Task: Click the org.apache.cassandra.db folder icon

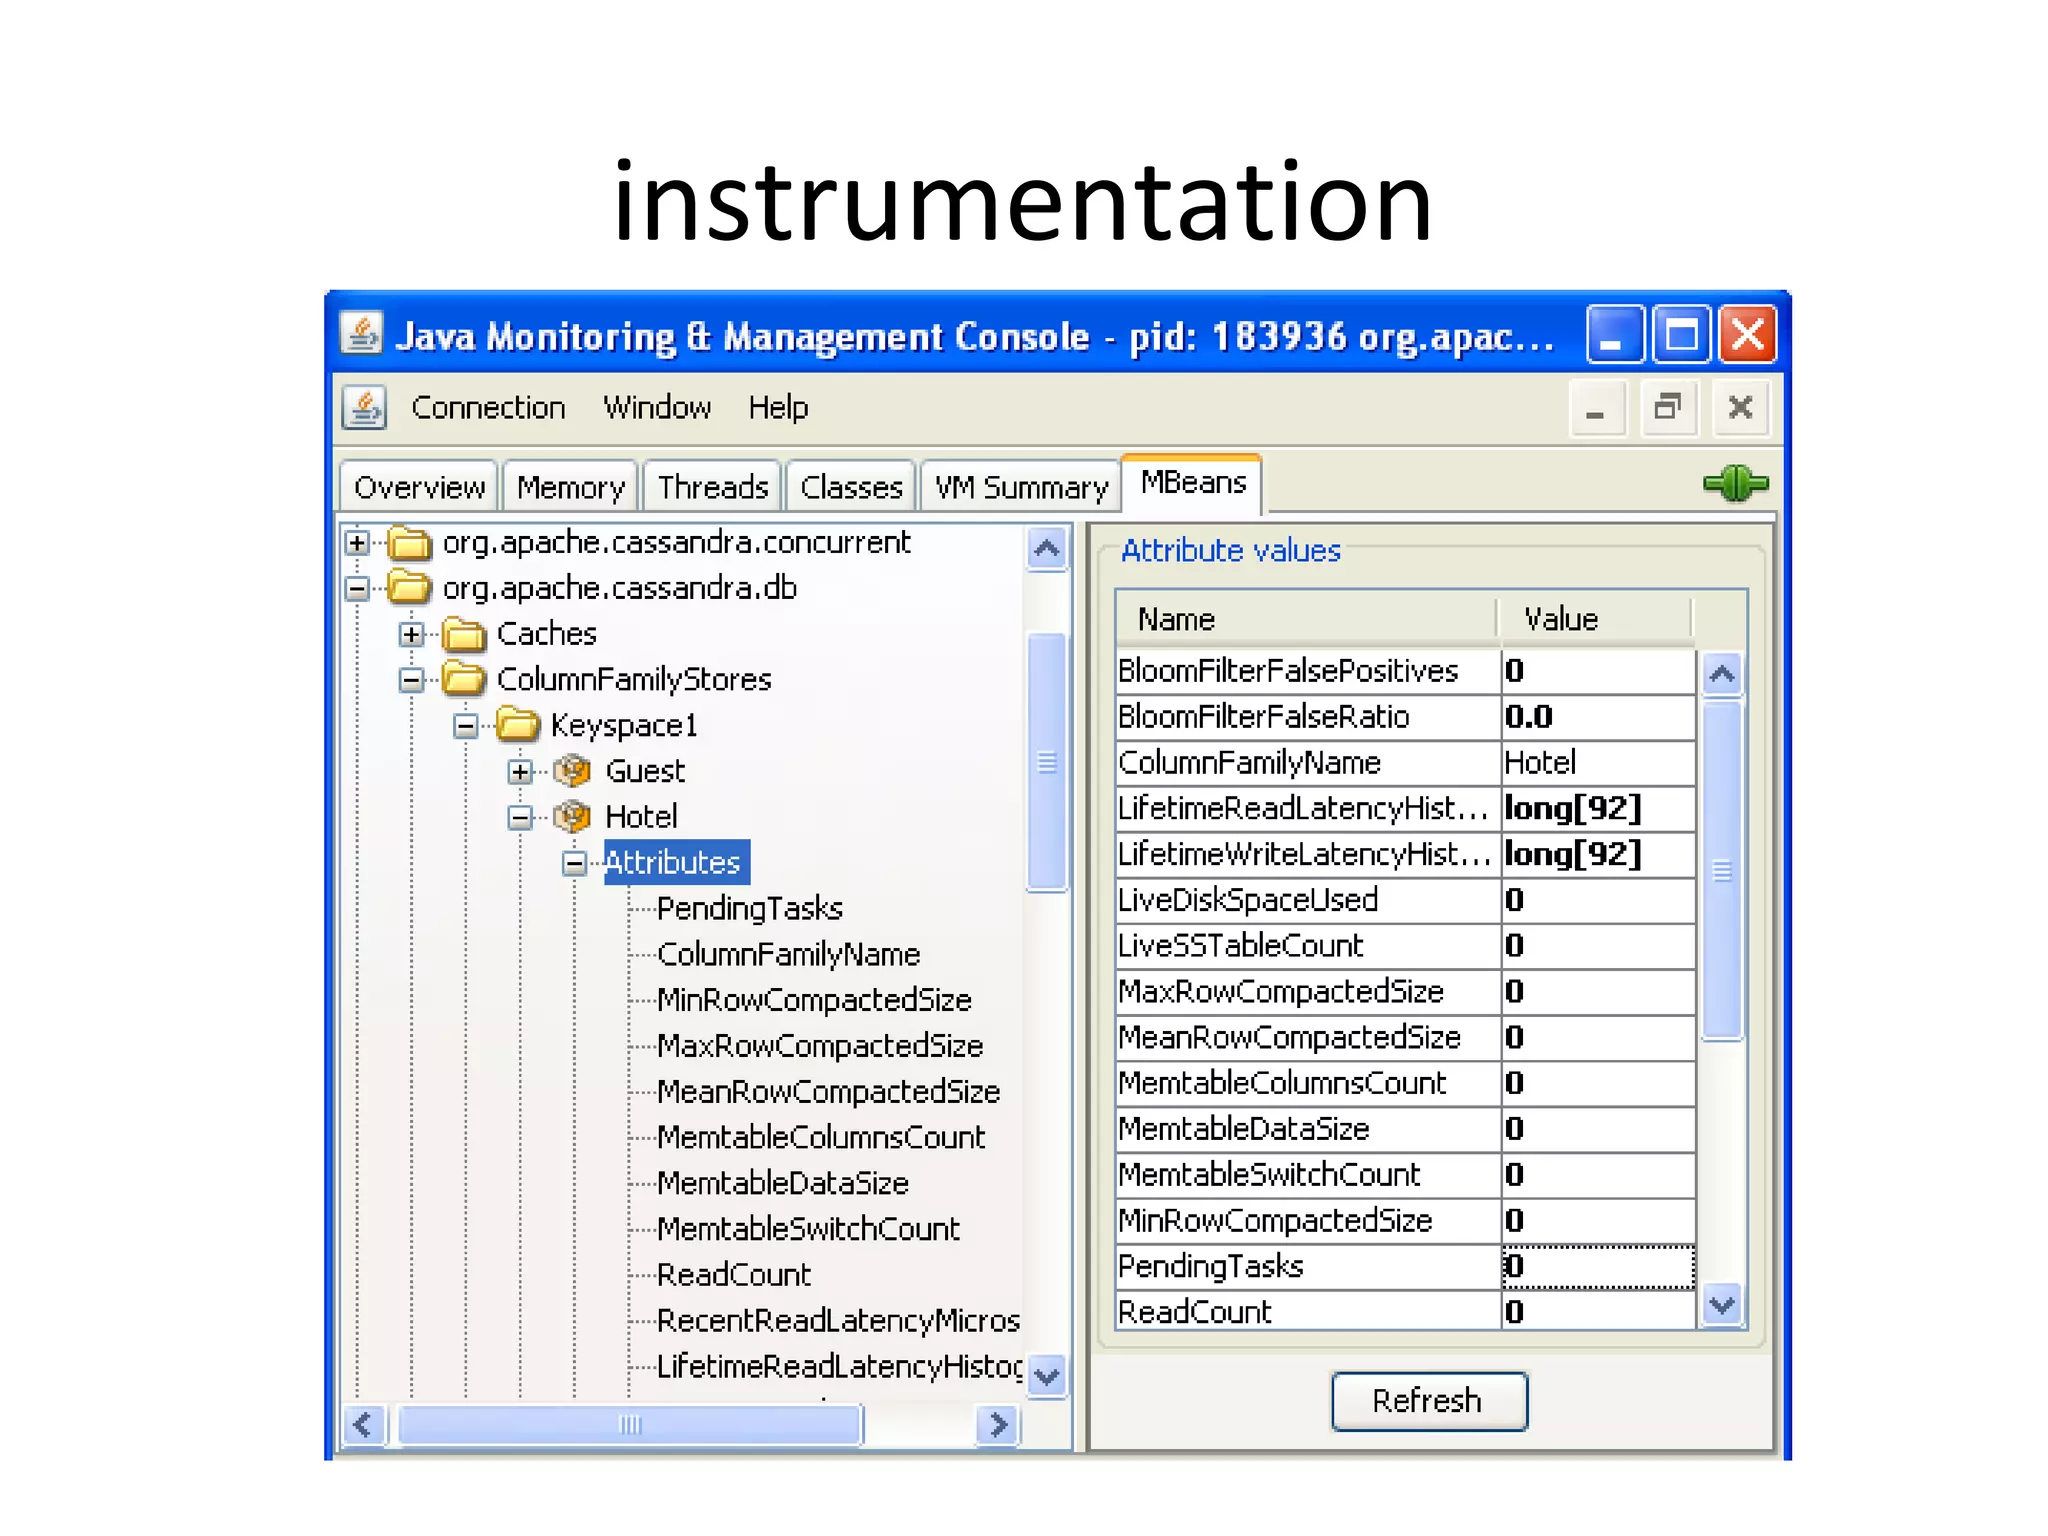Action: click(410, 588)
